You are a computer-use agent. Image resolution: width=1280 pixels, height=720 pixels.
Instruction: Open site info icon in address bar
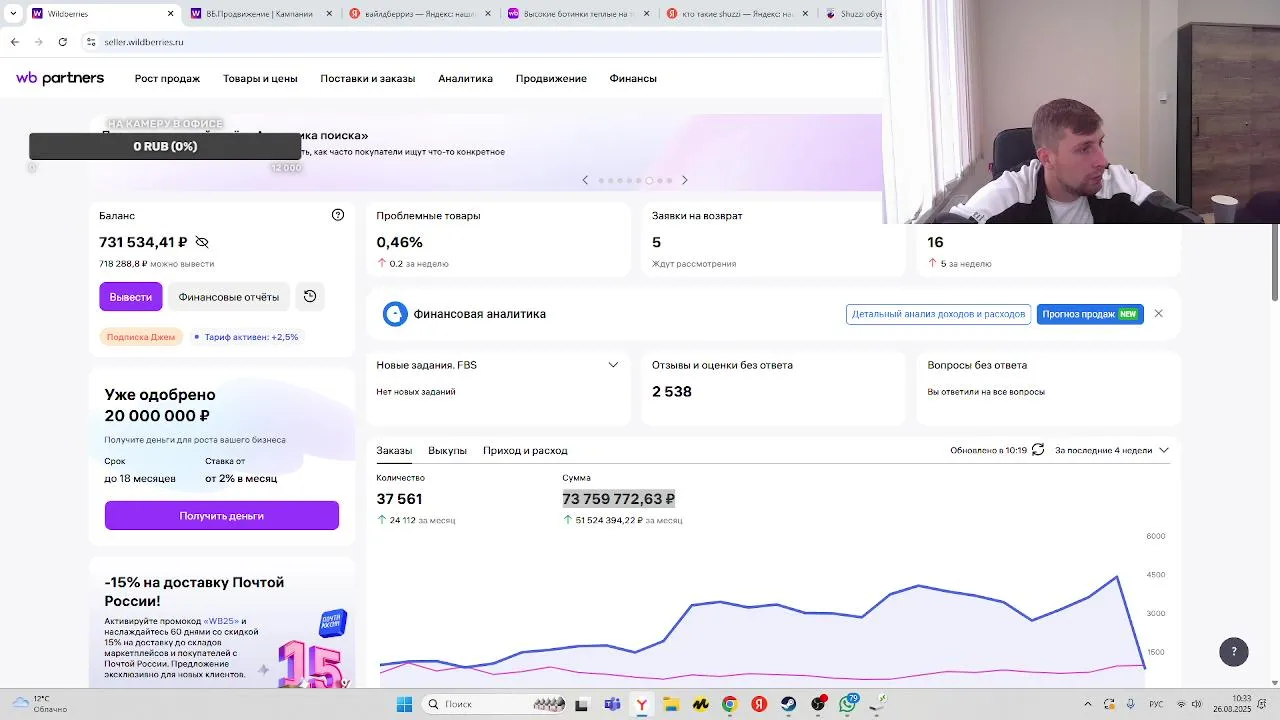(x=91, y=42)
